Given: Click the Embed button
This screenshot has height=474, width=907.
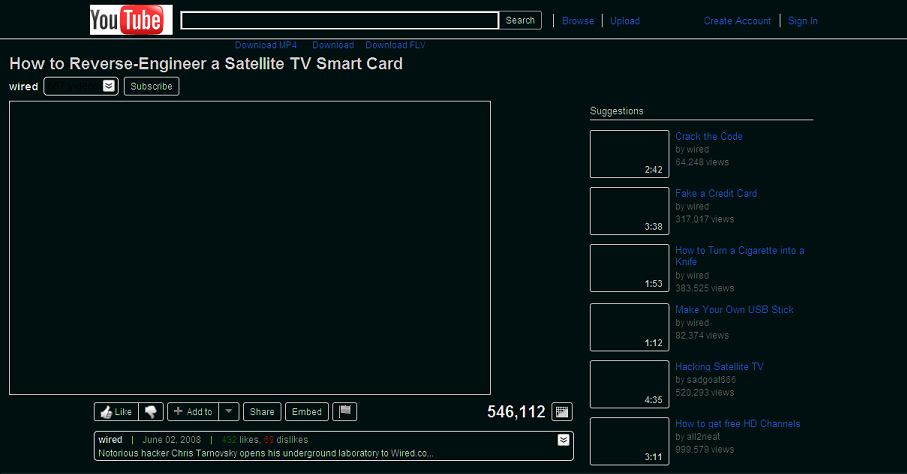Looking at the screenshot, I should pos(307,411).
